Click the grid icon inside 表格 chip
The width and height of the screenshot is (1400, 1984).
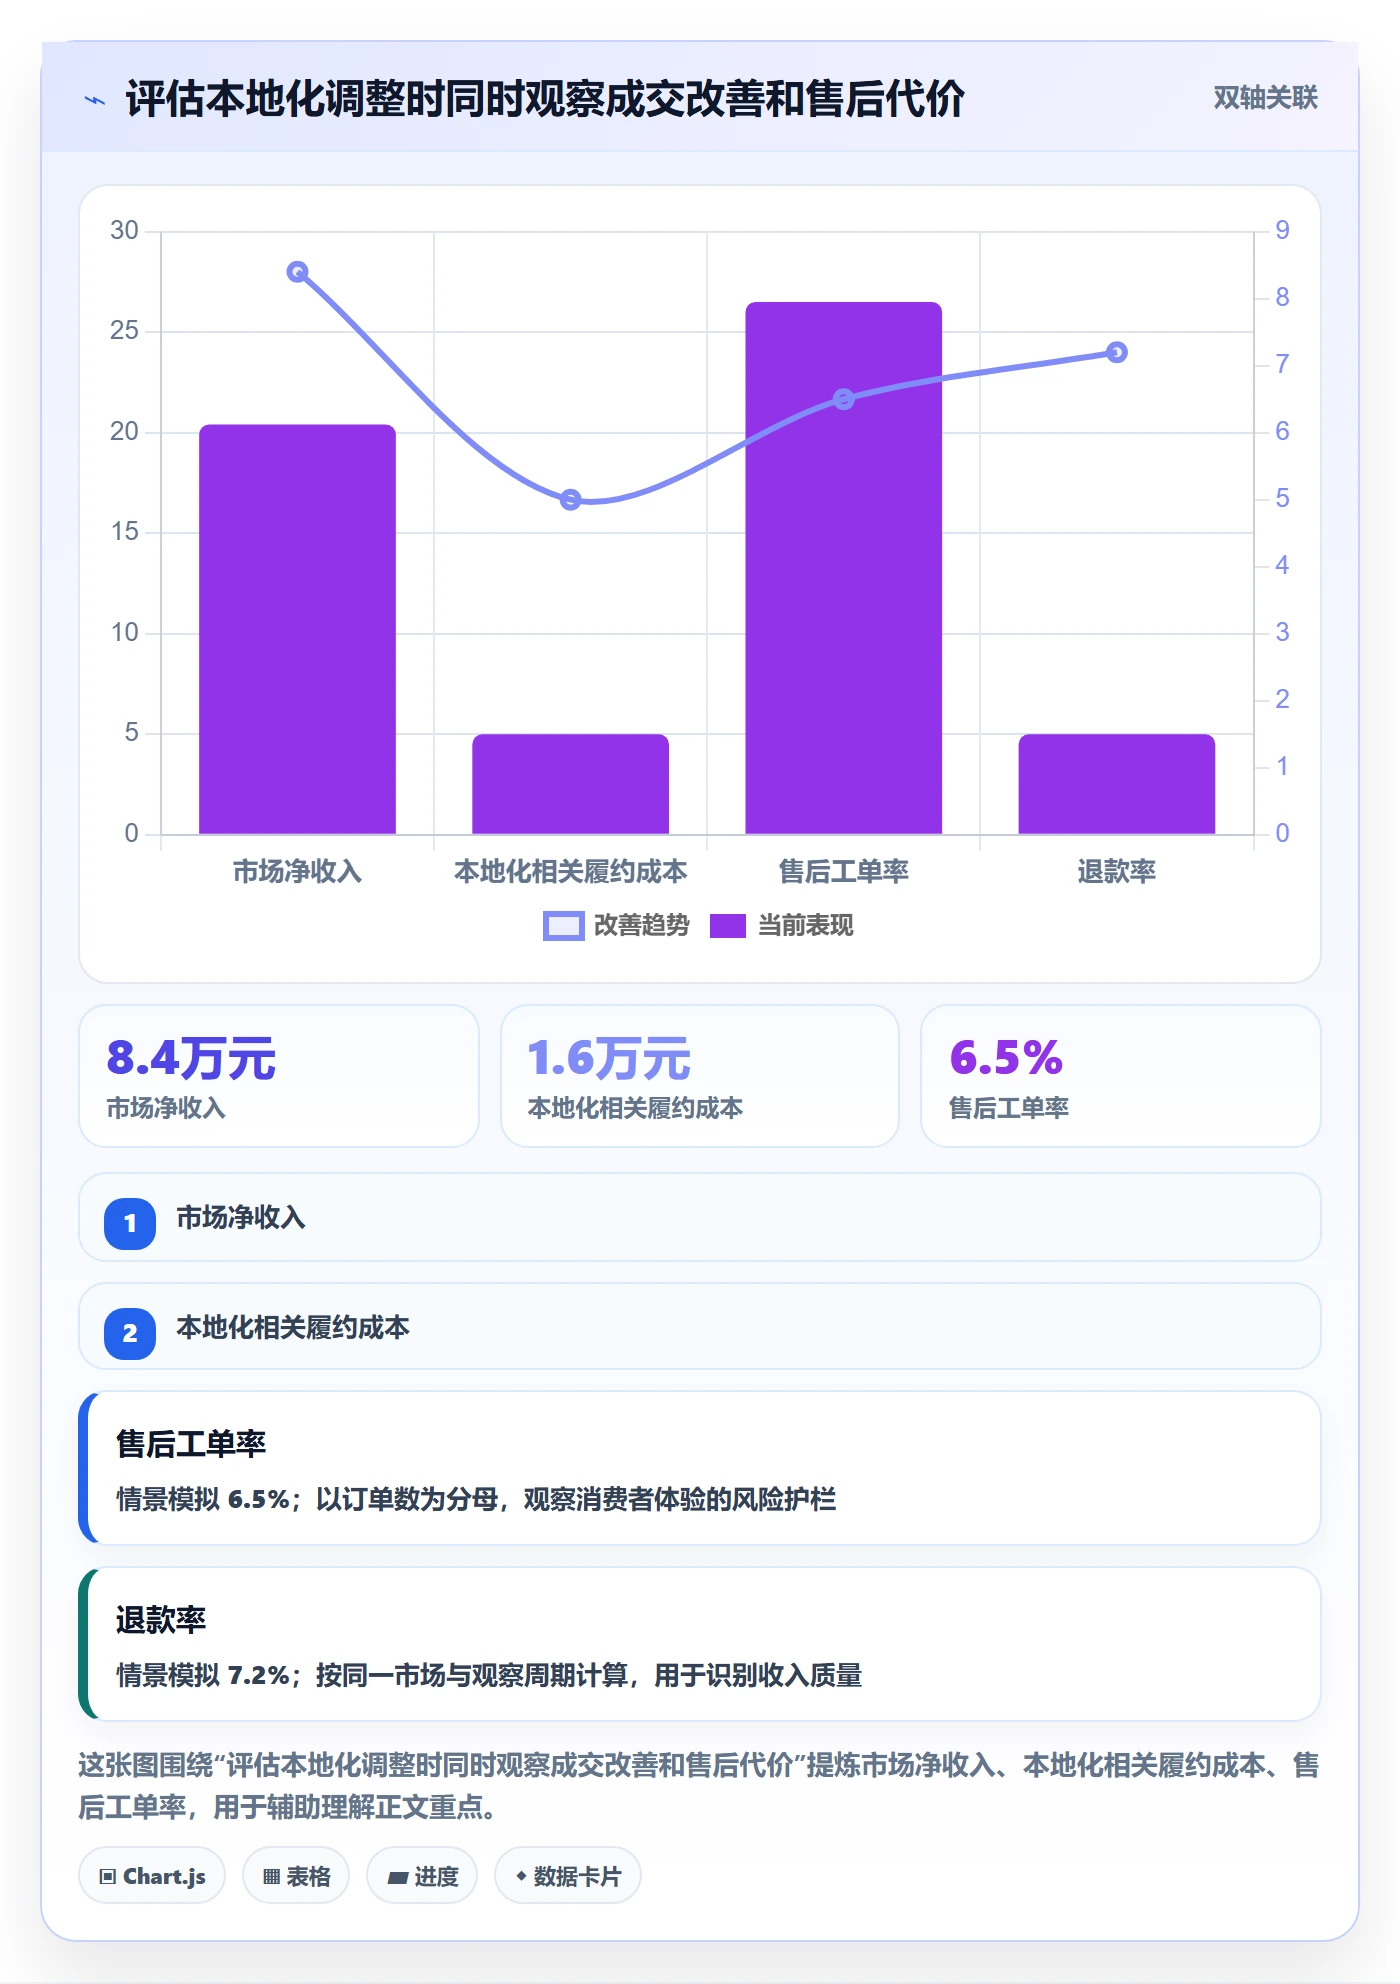pos(271,1877)
